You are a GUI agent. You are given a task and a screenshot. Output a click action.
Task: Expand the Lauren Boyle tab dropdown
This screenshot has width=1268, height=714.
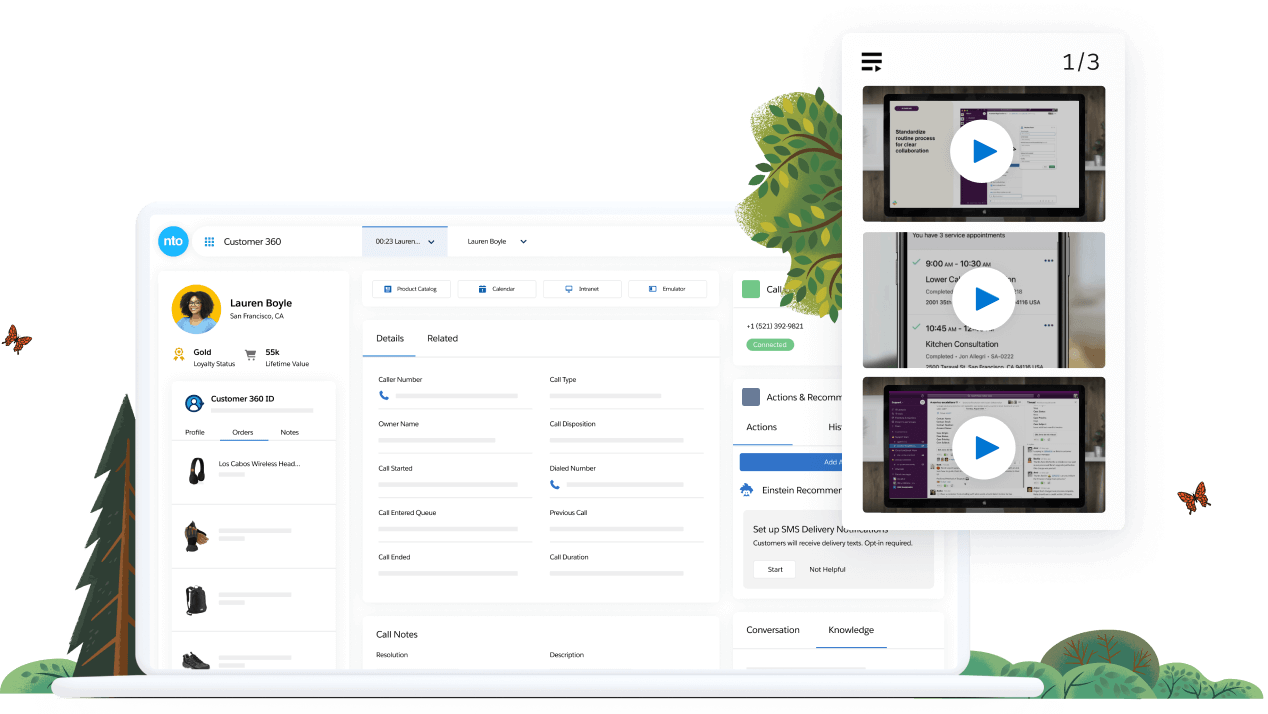coord(523,242)
